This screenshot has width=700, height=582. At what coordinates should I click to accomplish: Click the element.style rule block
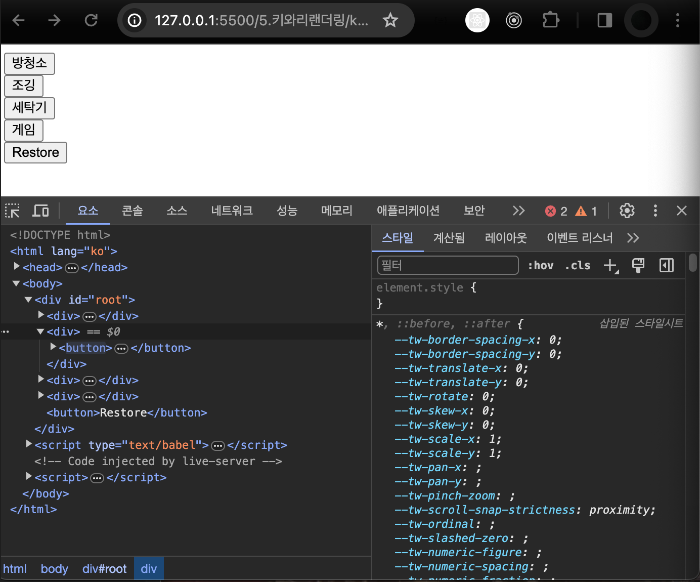pyautogui.click(x=529, y=295)
